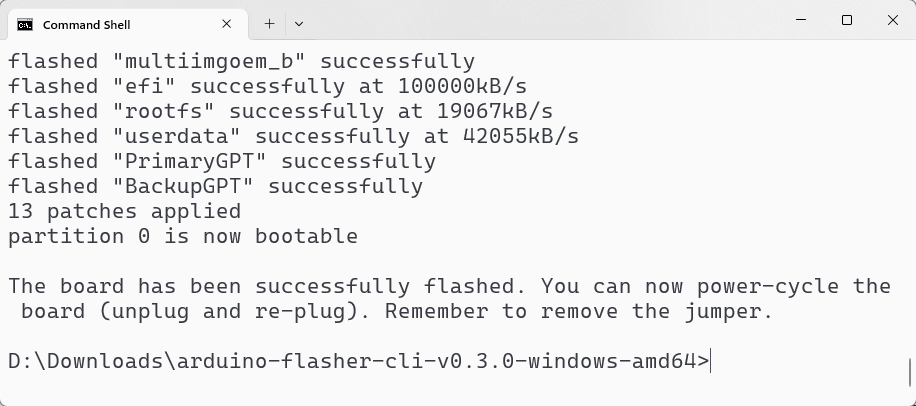Expand the new tab profile dropdown chevron
The image size is (916, 406).
click(299, 23)
